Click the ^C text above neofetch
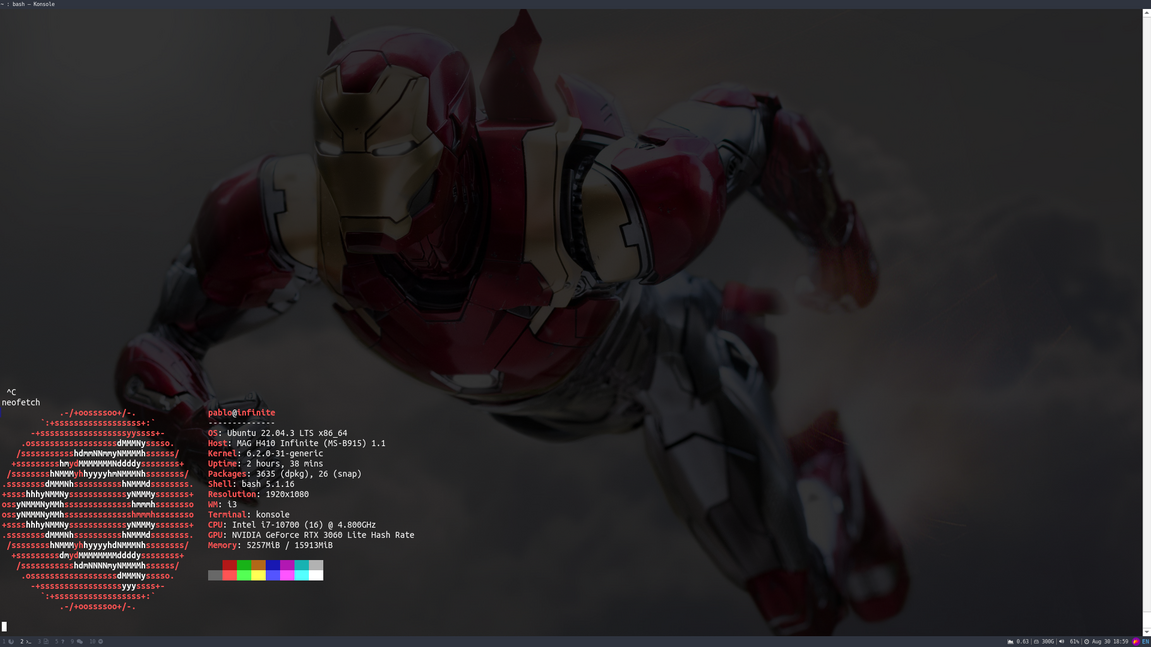The width and height of the screenshot is (1151, 647). (11, 392)
